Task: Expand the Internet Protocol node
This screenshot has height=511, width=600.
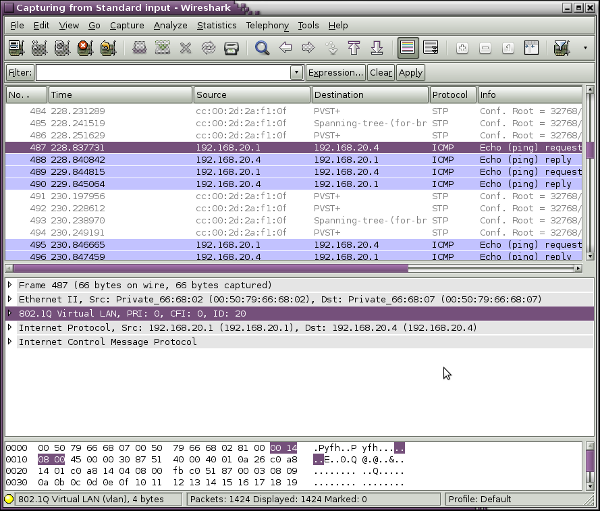Action: pyautogui.click(x=10, y=327)
